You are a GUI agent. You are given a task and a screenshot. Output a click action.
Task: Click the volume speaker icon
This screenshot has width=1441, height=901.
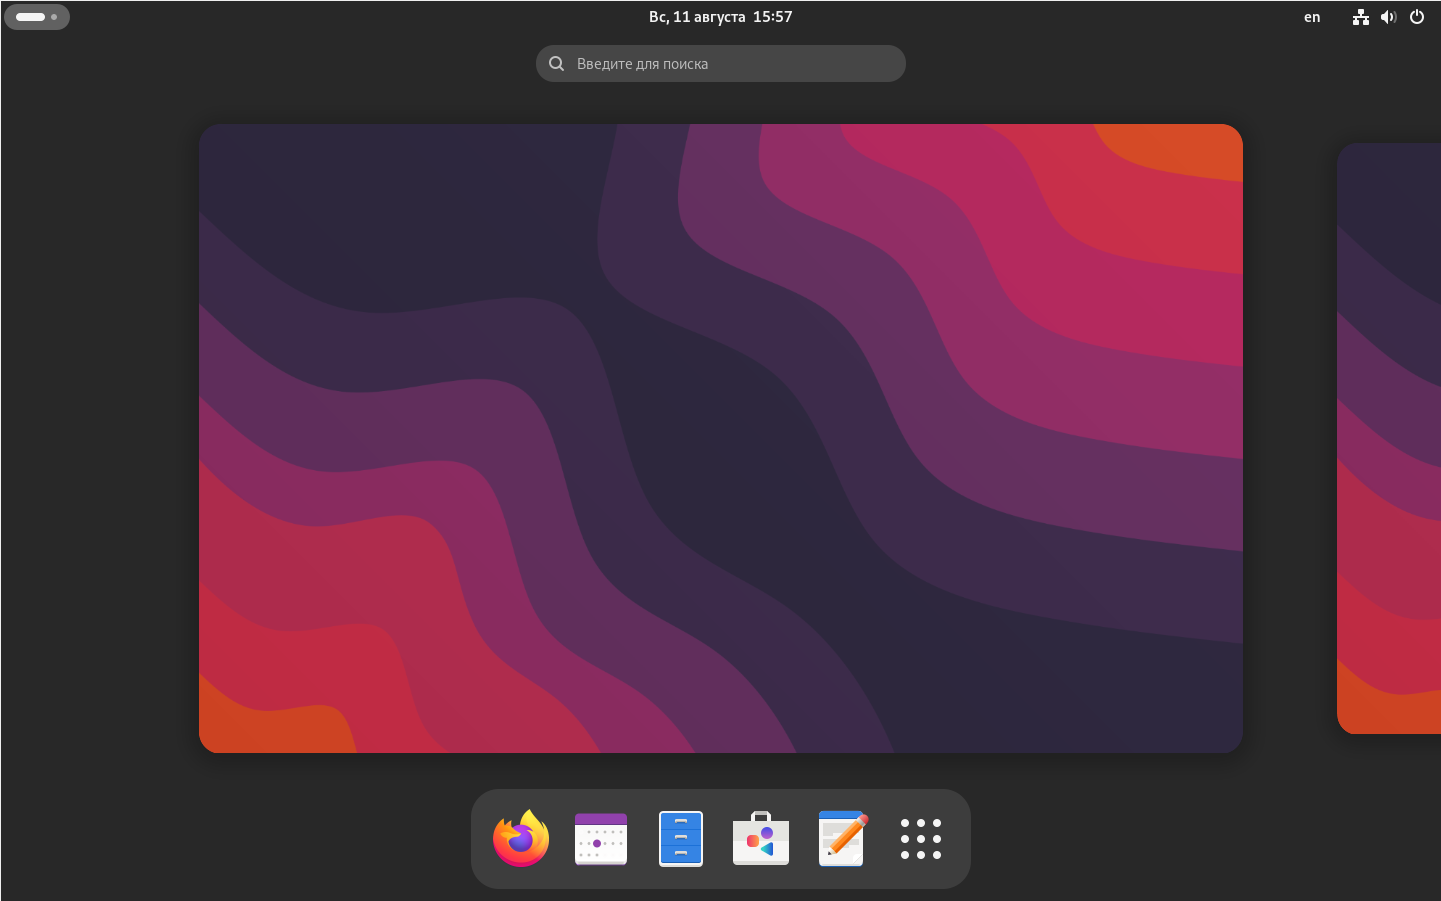1389,17
